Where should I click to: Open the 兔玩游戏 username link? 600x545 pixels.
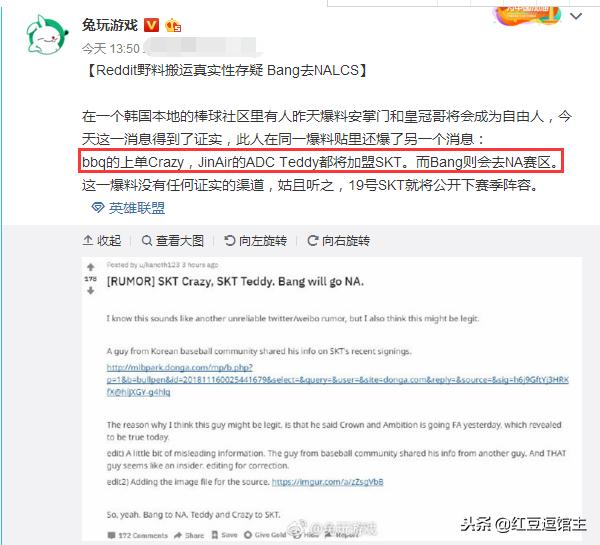[110, 25]
